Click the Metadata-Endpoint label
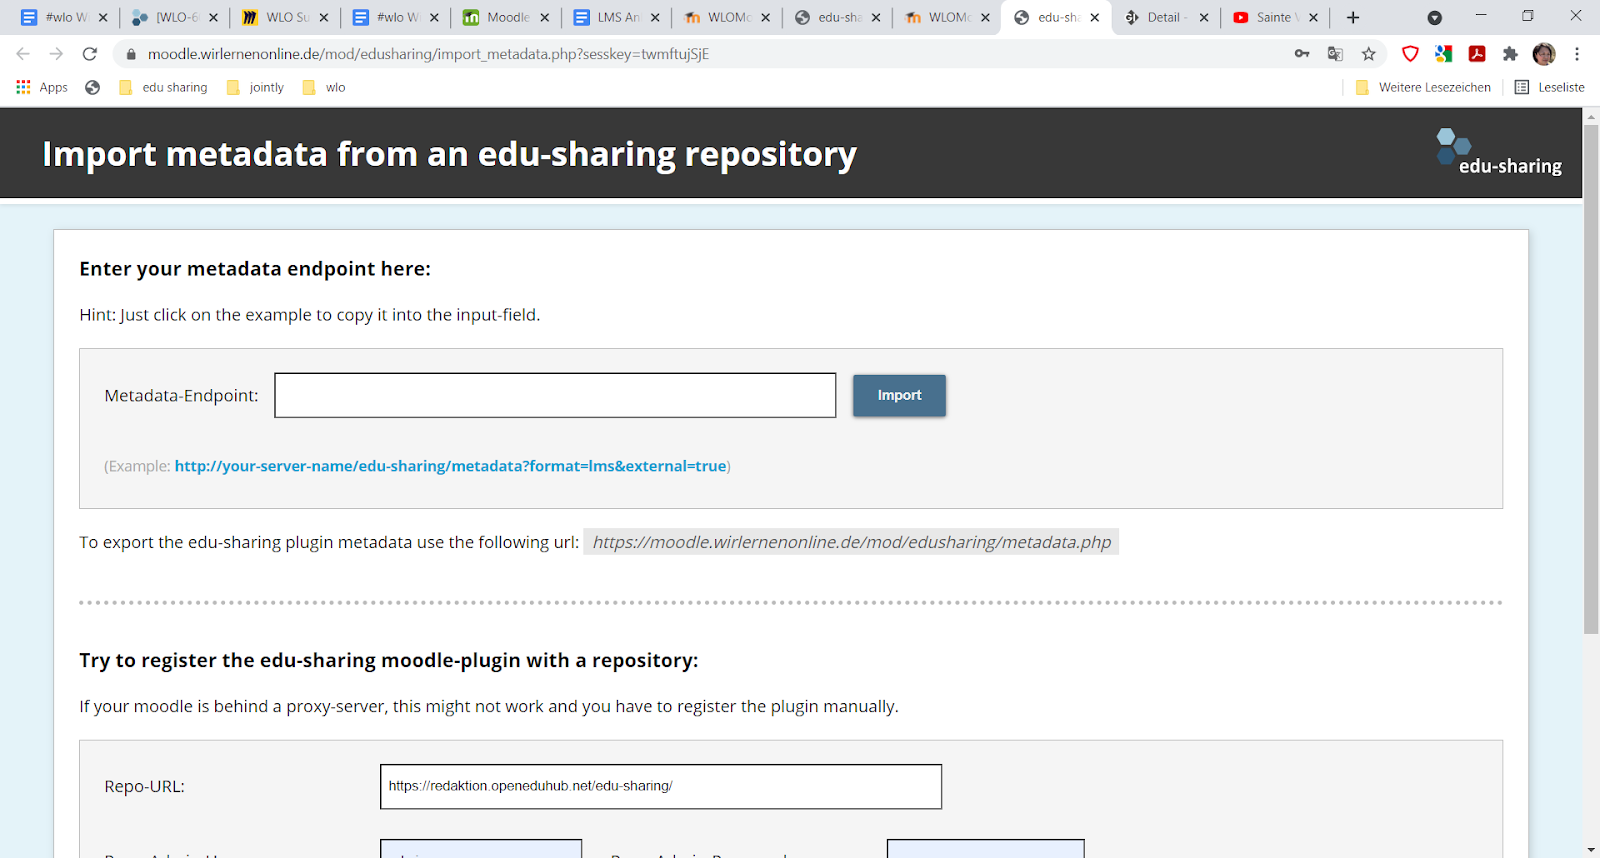 click(x=181, y=396)
